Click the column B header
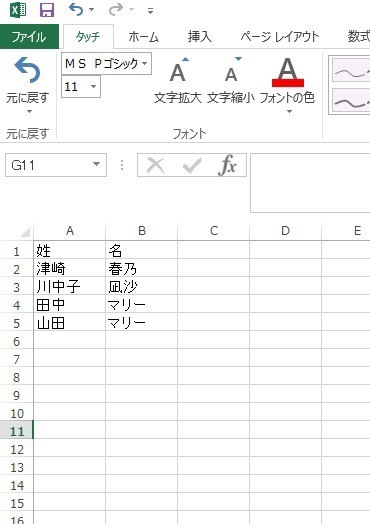Viewport: 370px width, 524px height. coord(142,231)
